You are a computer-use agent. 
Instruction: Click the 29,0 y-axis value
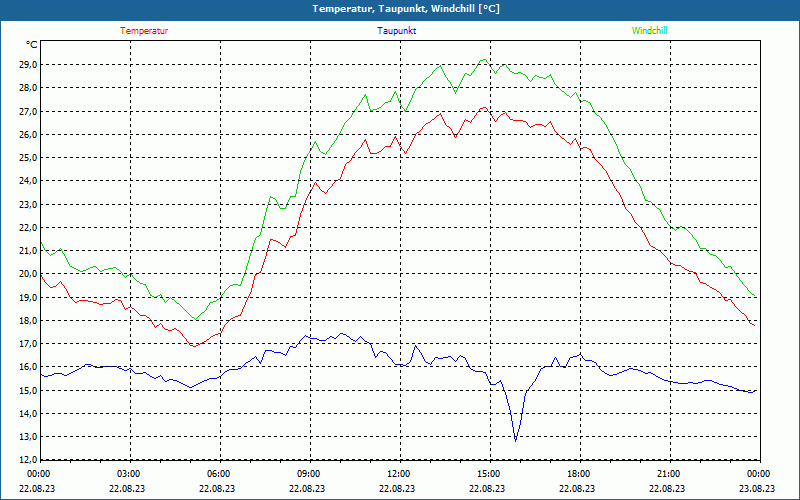point(28,65)
